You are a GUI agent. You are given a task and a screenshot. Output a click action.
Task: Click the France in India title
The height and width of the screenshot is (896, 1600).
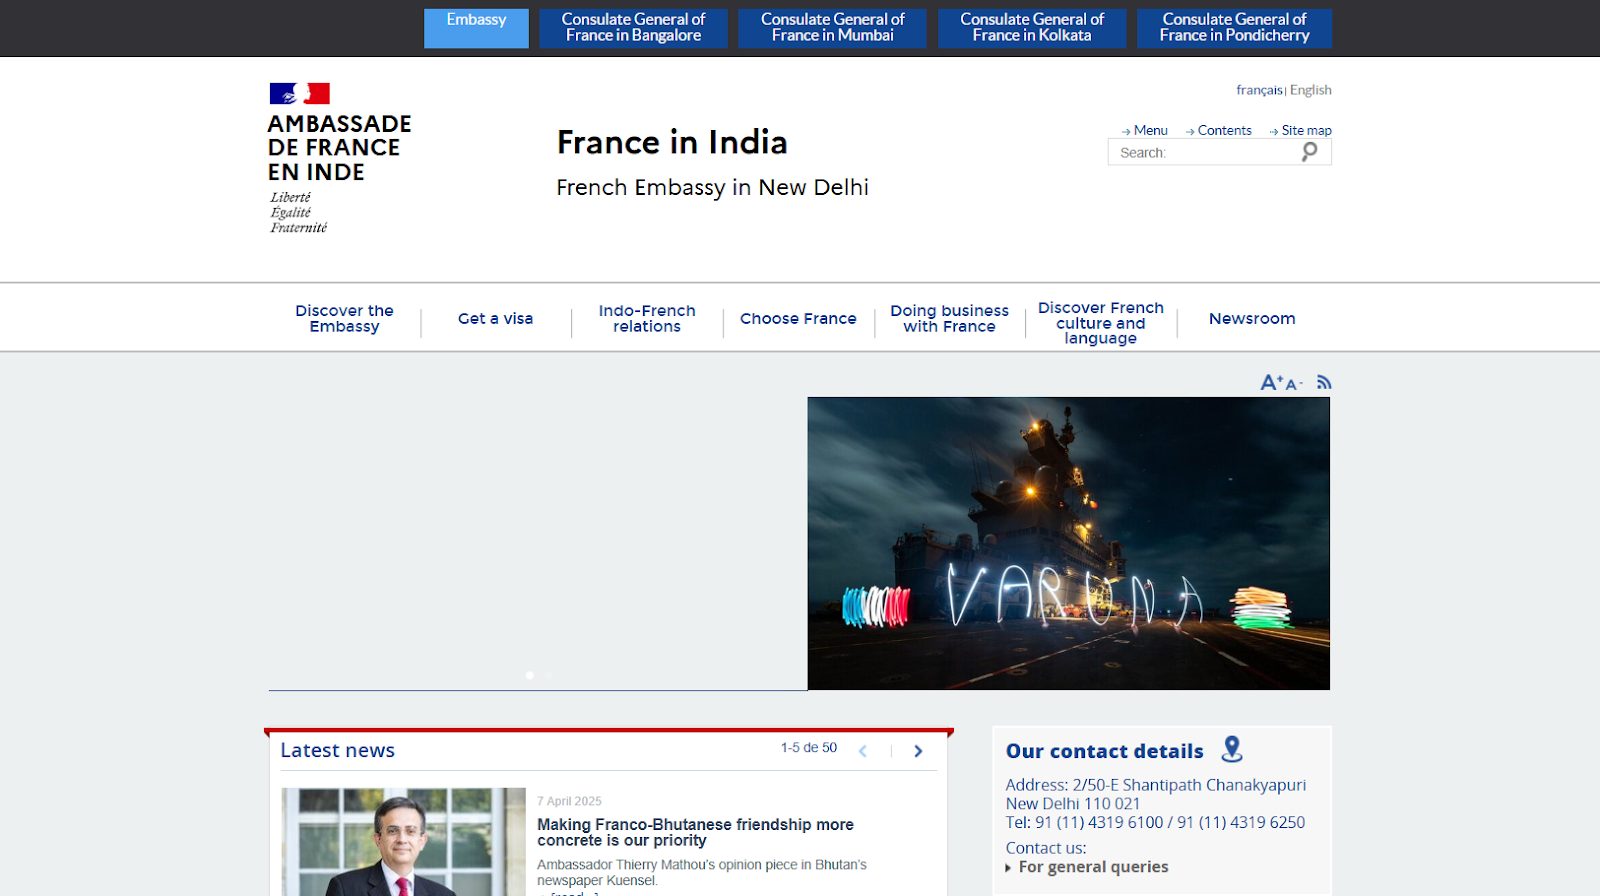672,142
